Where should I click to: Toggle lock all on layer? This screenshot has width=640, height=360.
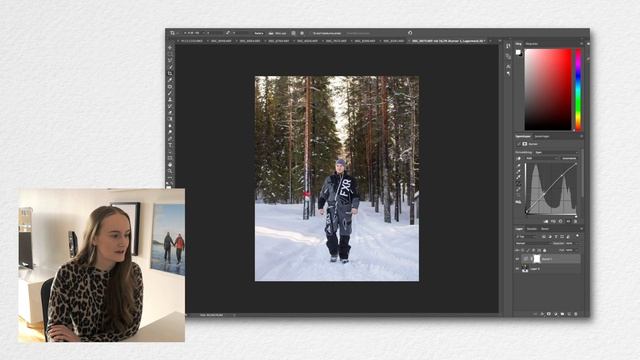(x=544, y=250)
